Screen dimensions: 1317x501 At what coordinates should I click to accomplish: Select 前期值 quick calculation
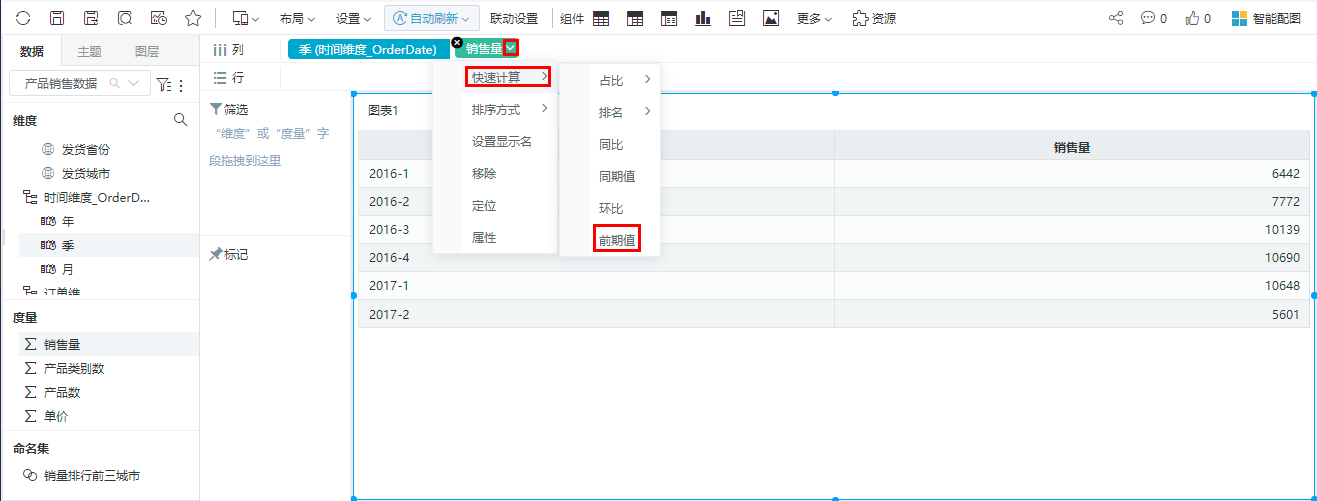coord(610,240)
